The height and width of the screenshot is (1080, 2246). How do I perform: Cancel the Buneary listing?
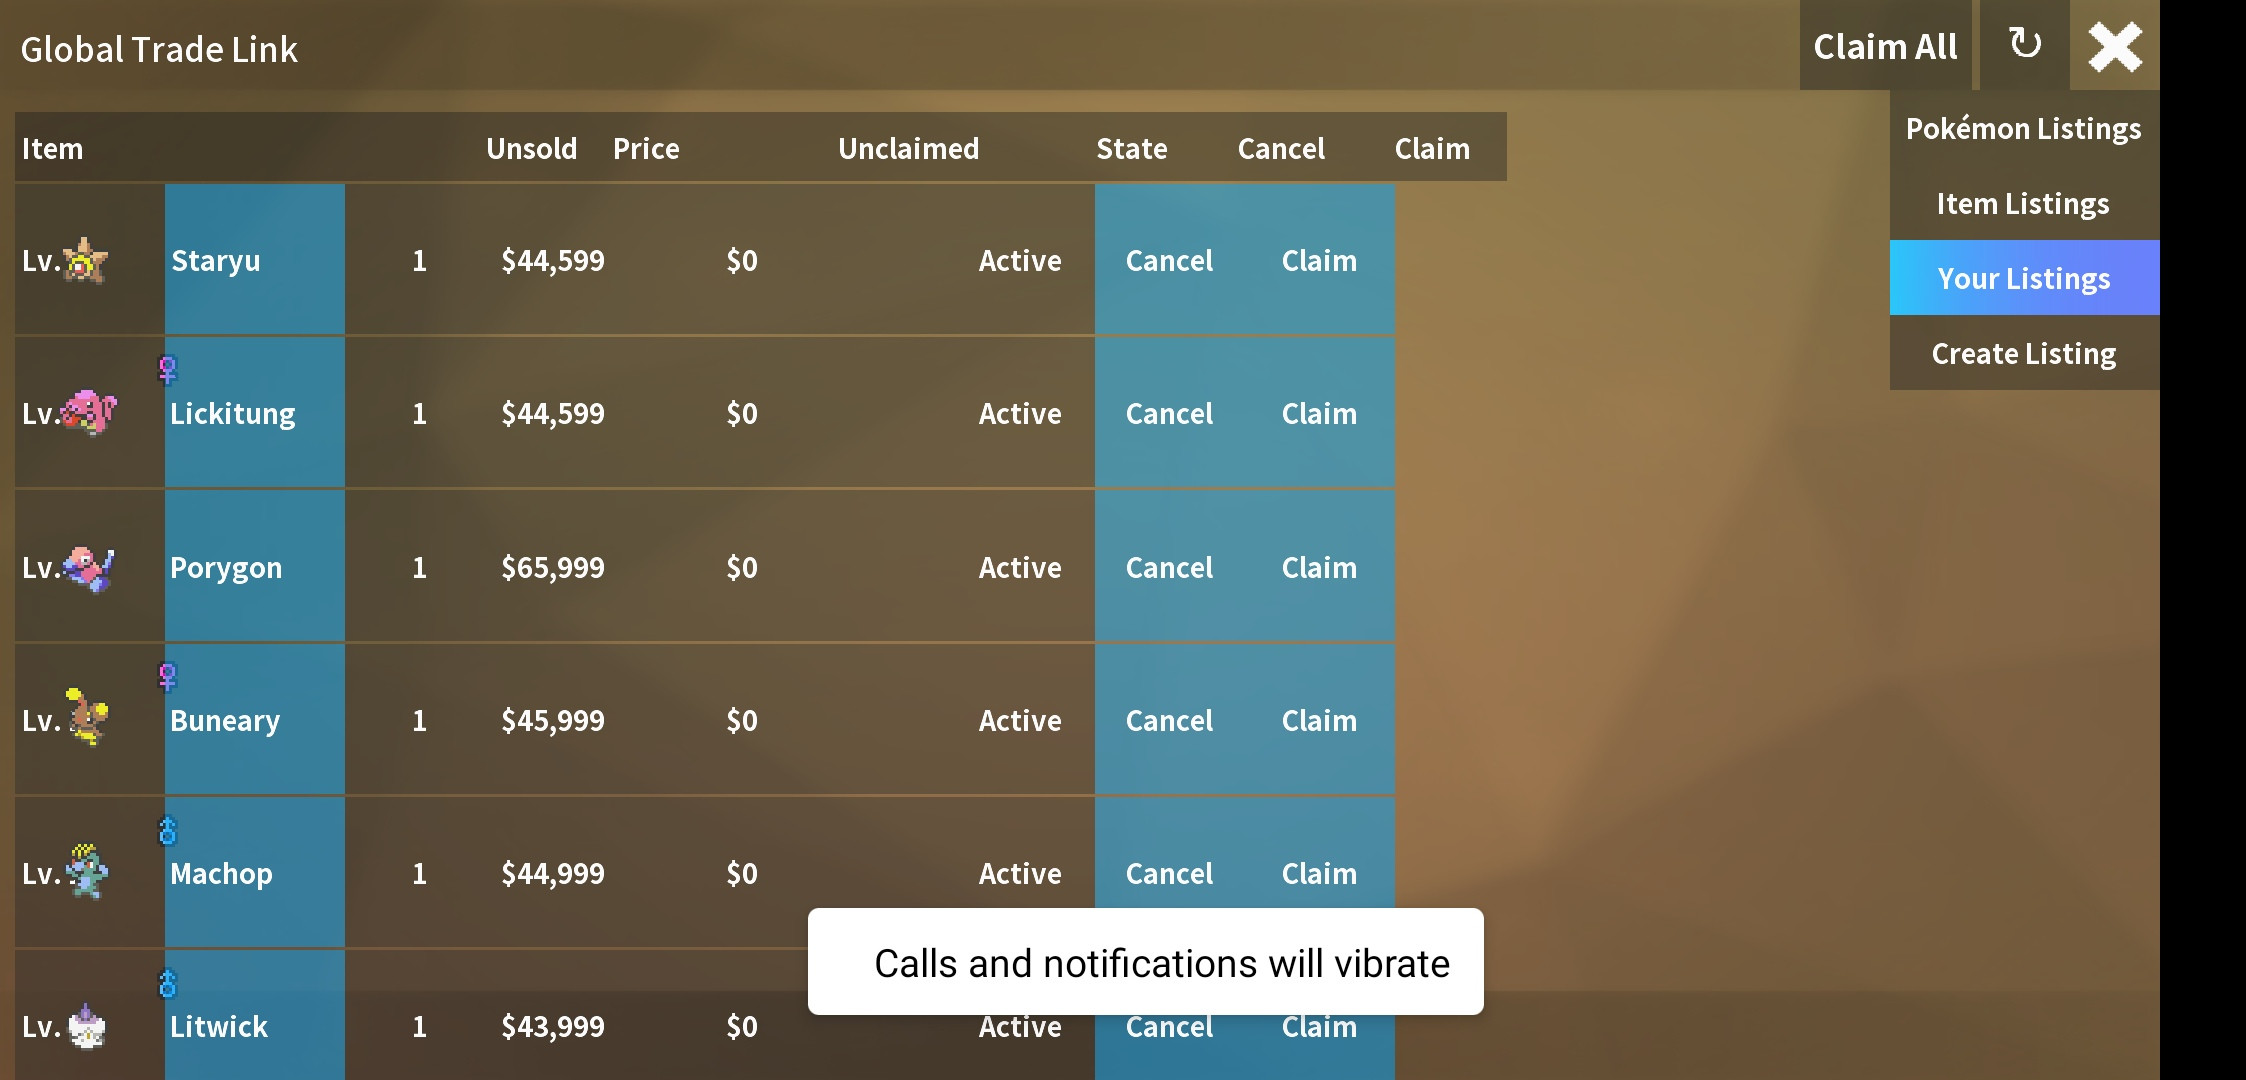[x=1167, y=719]
